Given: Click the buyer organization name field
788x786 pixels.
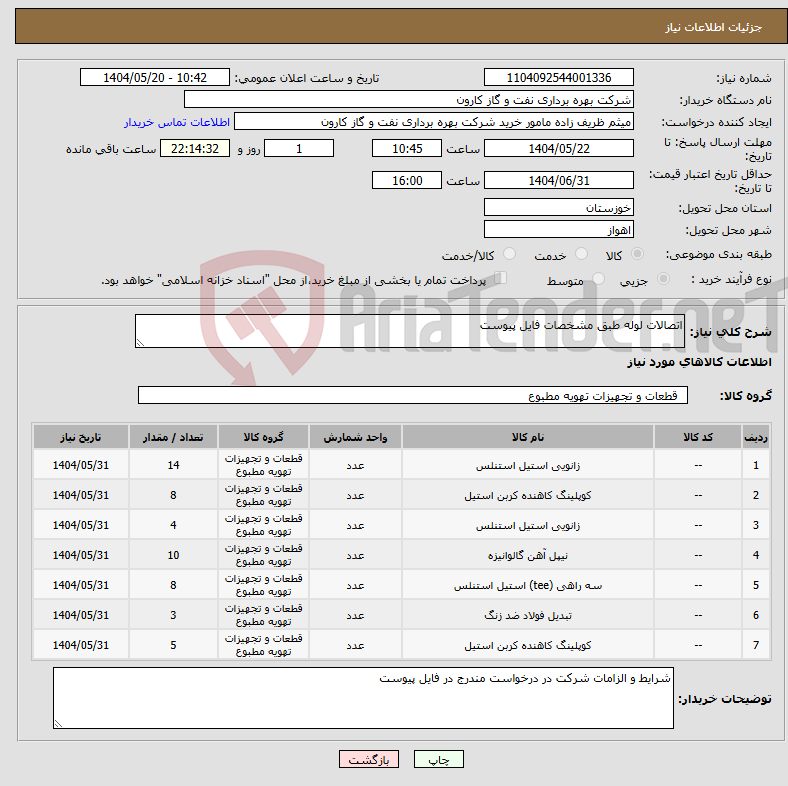Looking at the screenshot, I should (x=409, y=100).
